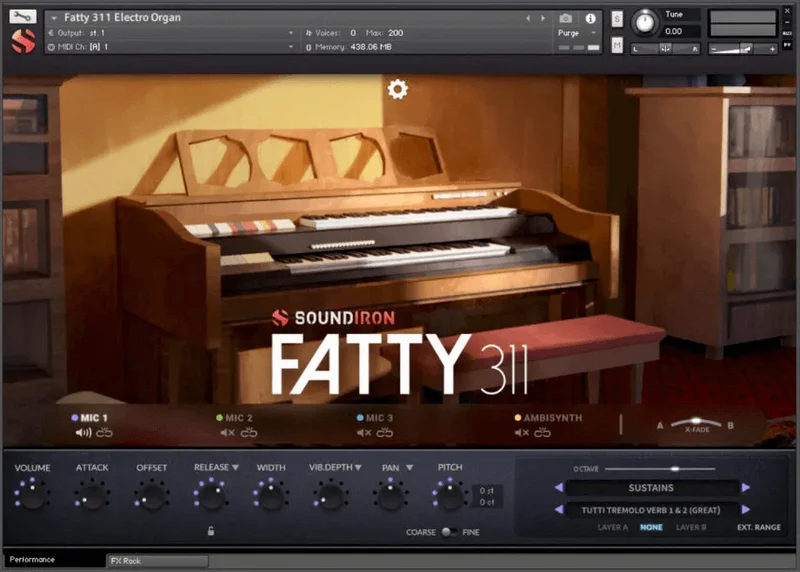
Task: Click the pitch 0 ct value
Action: (x=486, y=502)
